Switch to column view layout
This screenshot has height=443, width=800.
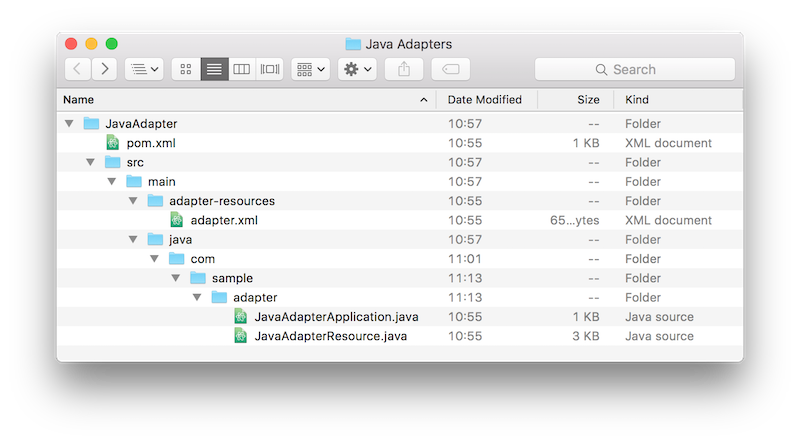(x=242, y=69)
